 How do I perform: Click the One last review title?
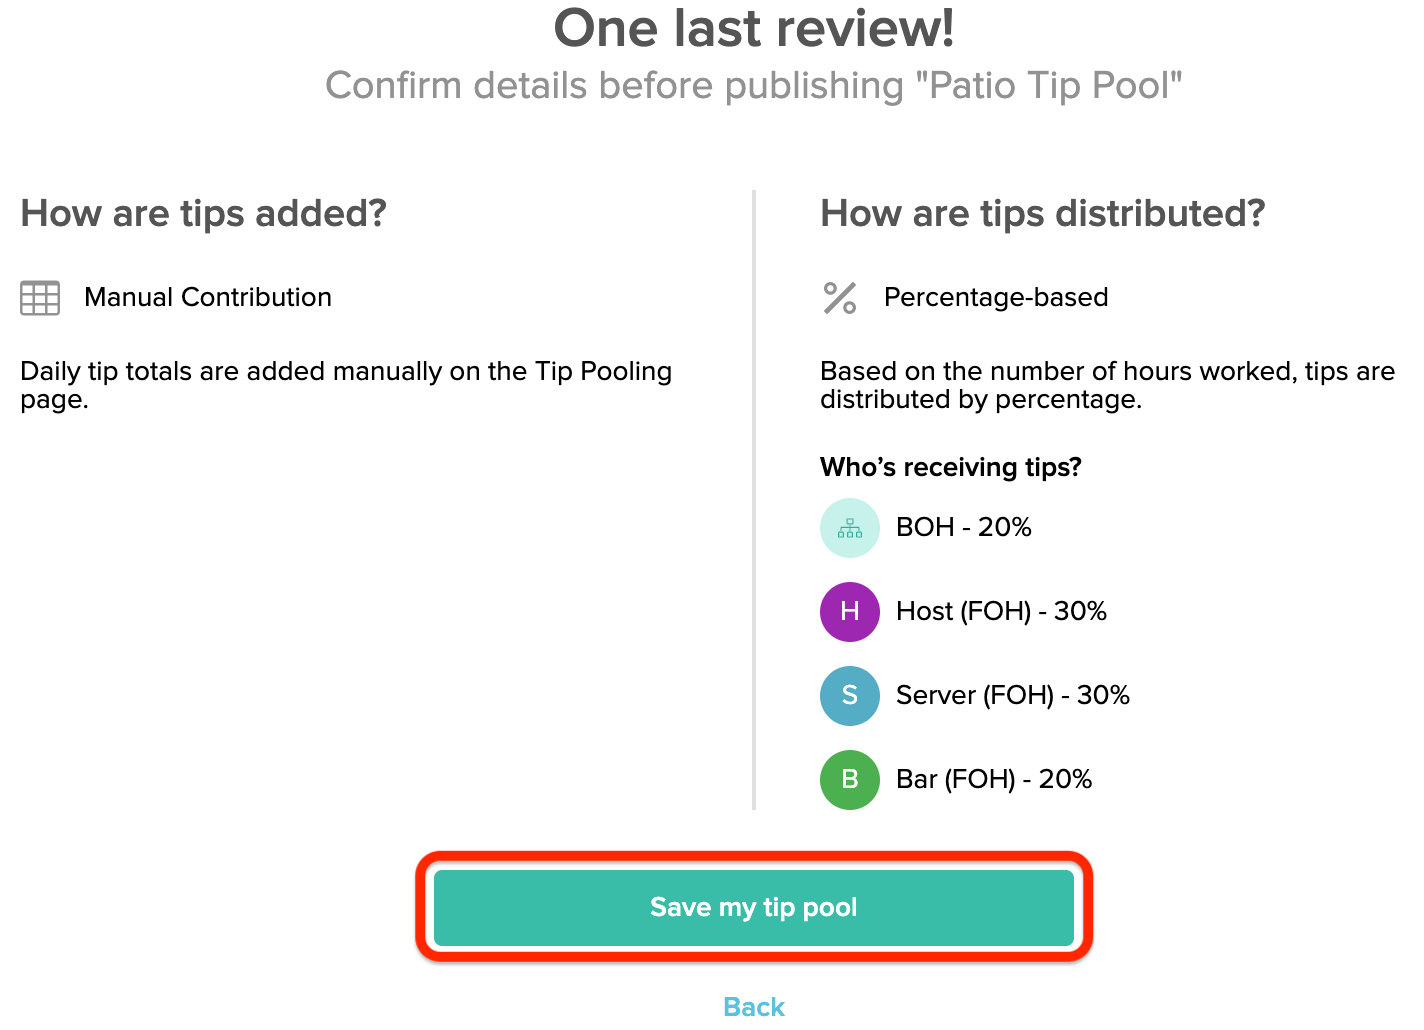[x=754, y=28]
